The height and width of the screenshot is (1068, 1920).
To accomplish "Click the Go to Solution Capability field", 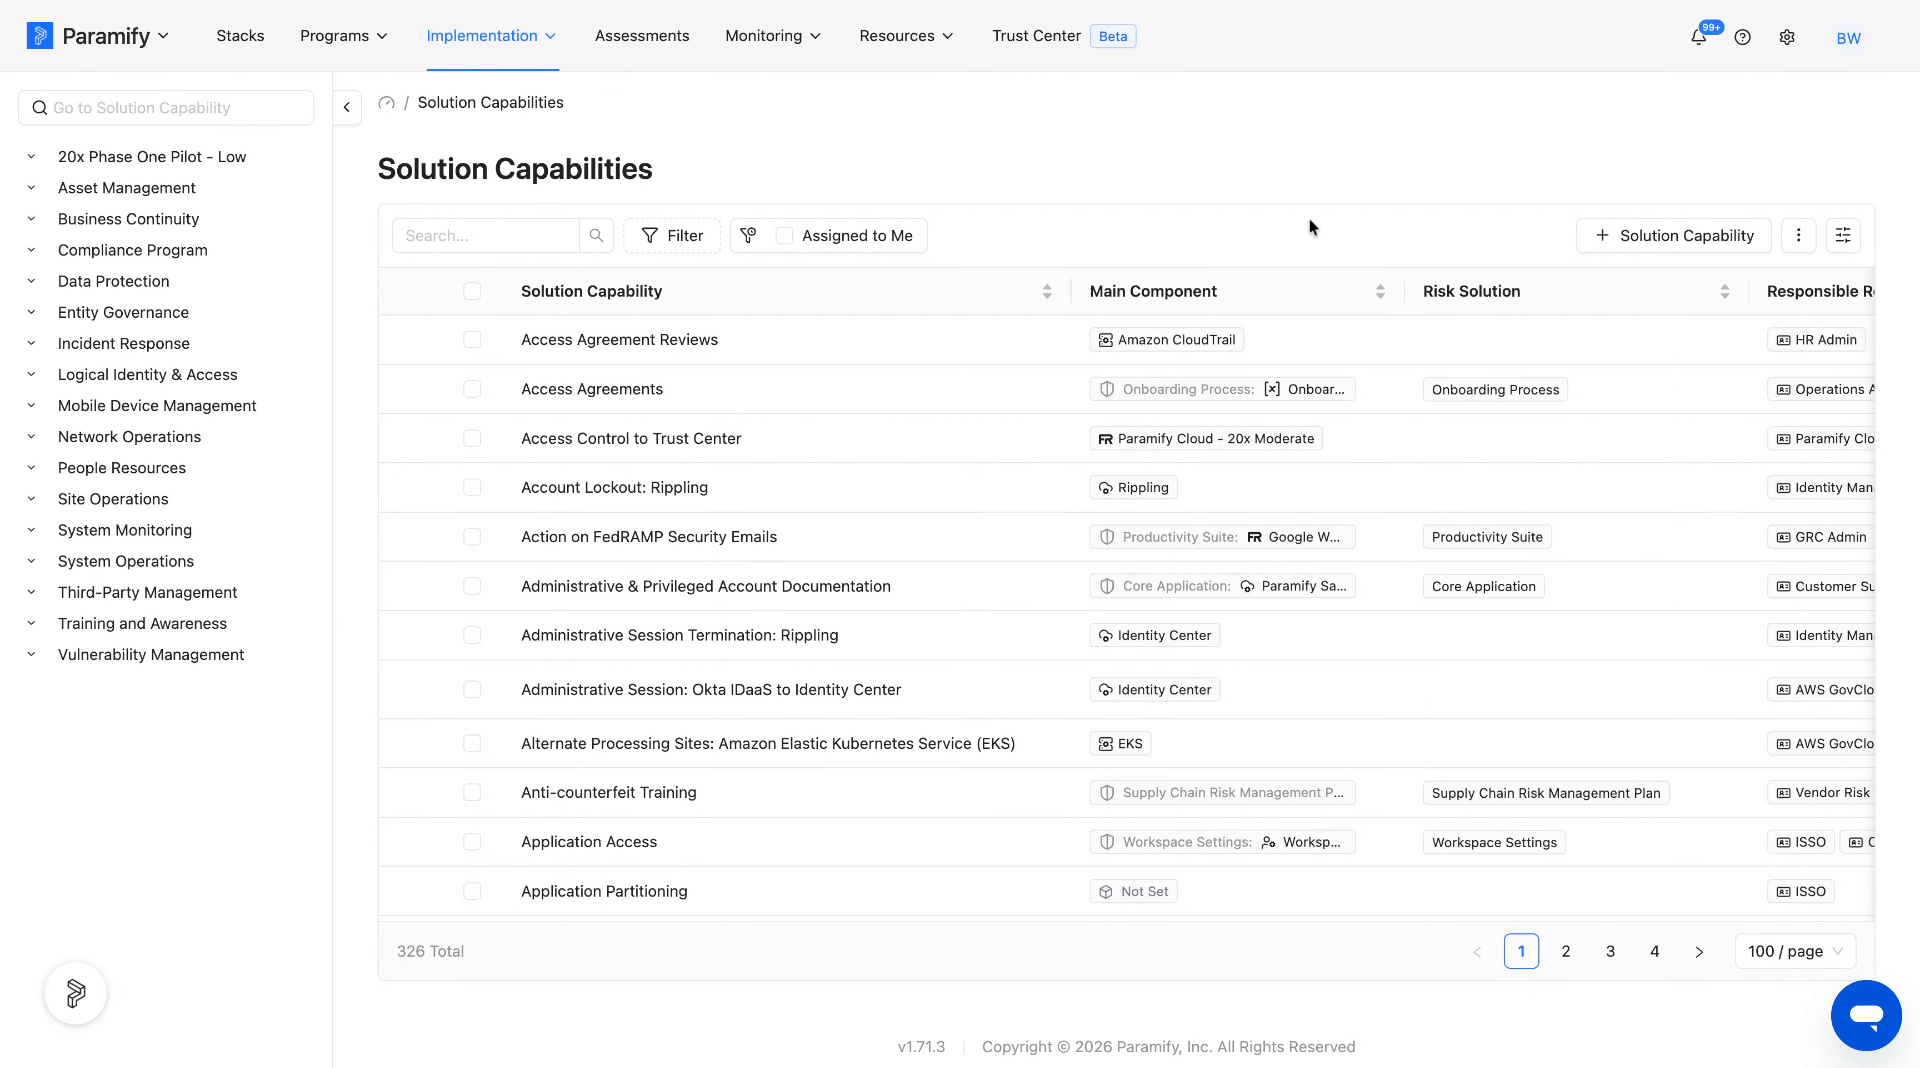I will [x=166, y=108].
